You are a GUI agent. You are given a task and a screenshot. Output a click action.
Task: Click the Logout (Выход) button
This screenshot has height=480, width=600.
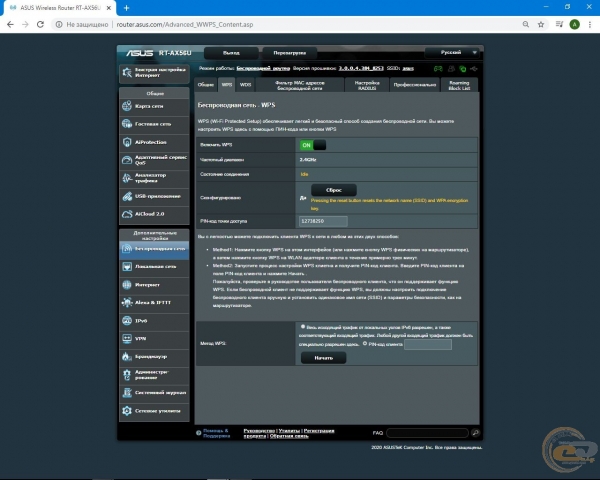point(231,53)
